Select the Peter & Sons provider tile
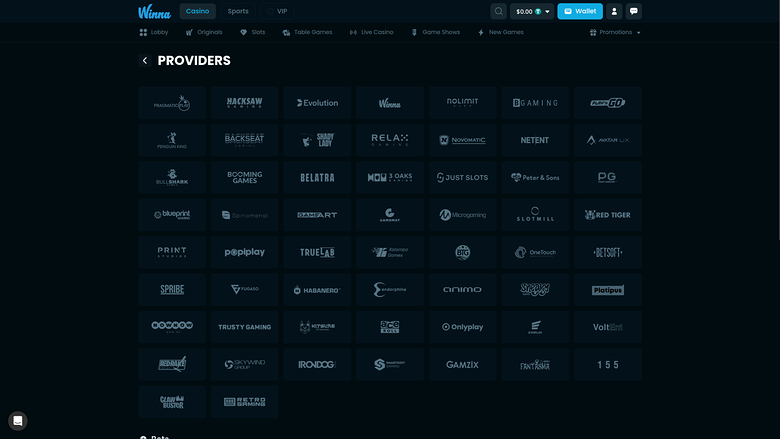The height and width of the screenshot is (439, 780). [535, 177]
